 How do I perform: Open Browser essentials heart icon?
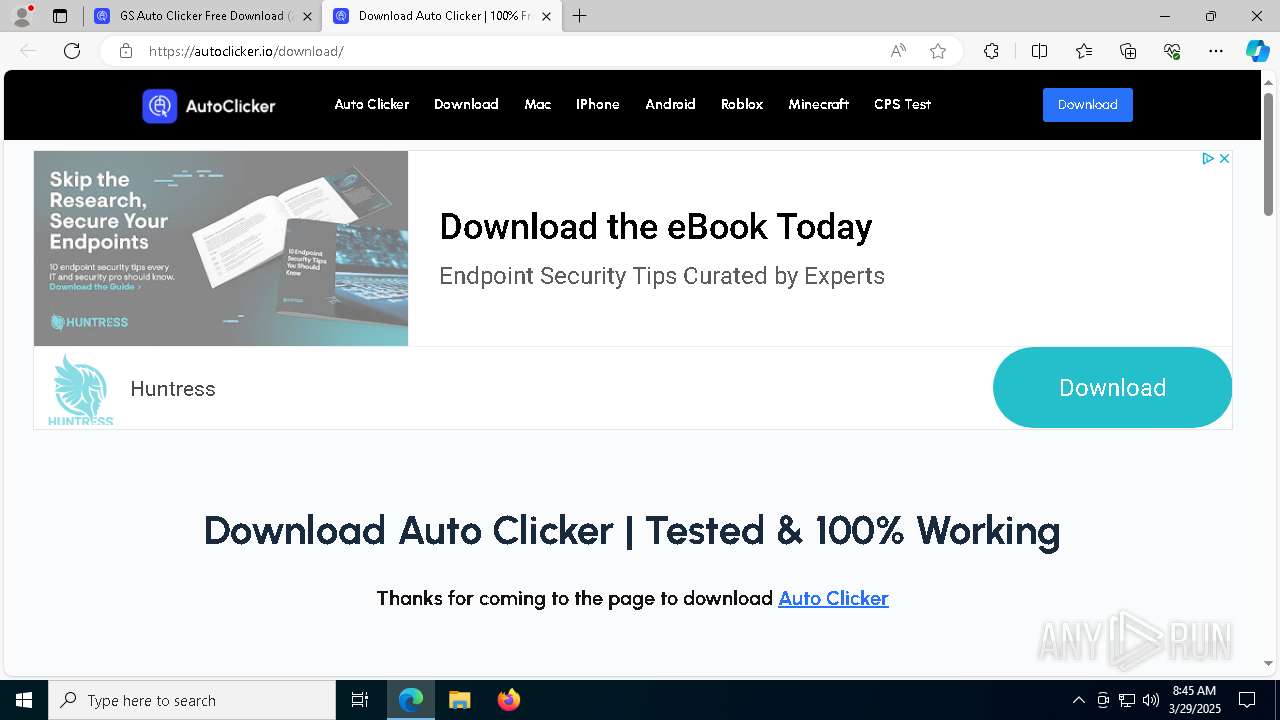(x=1172, y=51)
